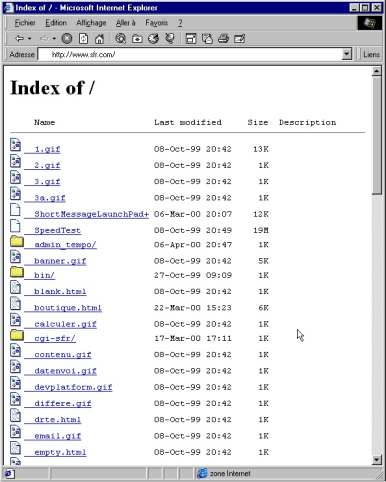Open the cgi-sfr/ directory link
This screenshot has height=482, width=386.
pyautogui.click(x=55, y=338)
